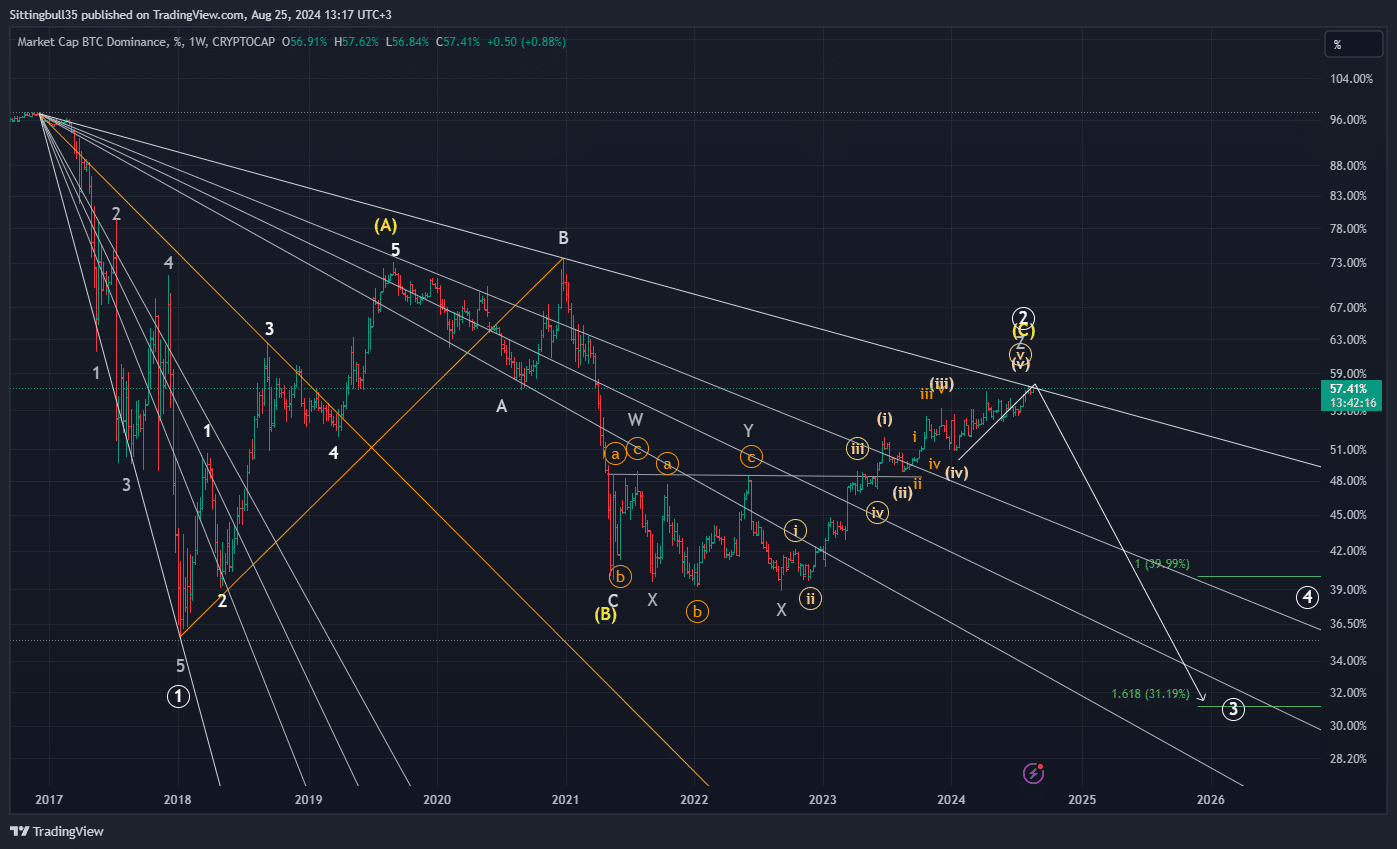1397x849 pixels.
Task: Click the green 57.41% current price label
Action: [x=1350, y=394]
